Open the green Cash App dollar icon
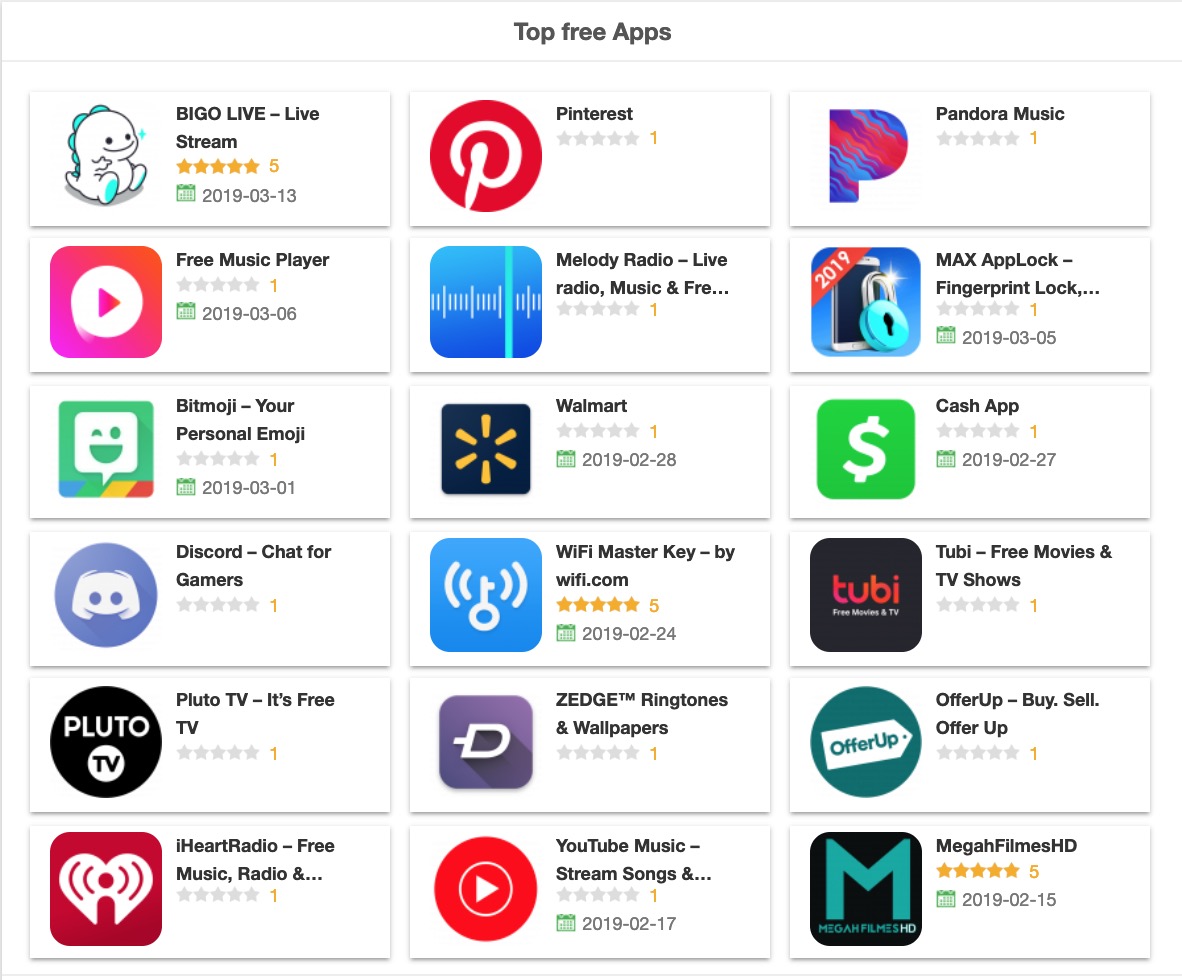This screenshot has width=1182, height=980. point(865,449)
